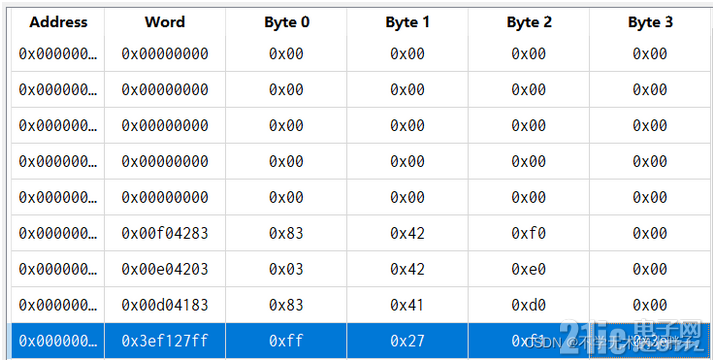Select the Byte 1 column header
Viewport: 713px width, 362px height.
407,22
